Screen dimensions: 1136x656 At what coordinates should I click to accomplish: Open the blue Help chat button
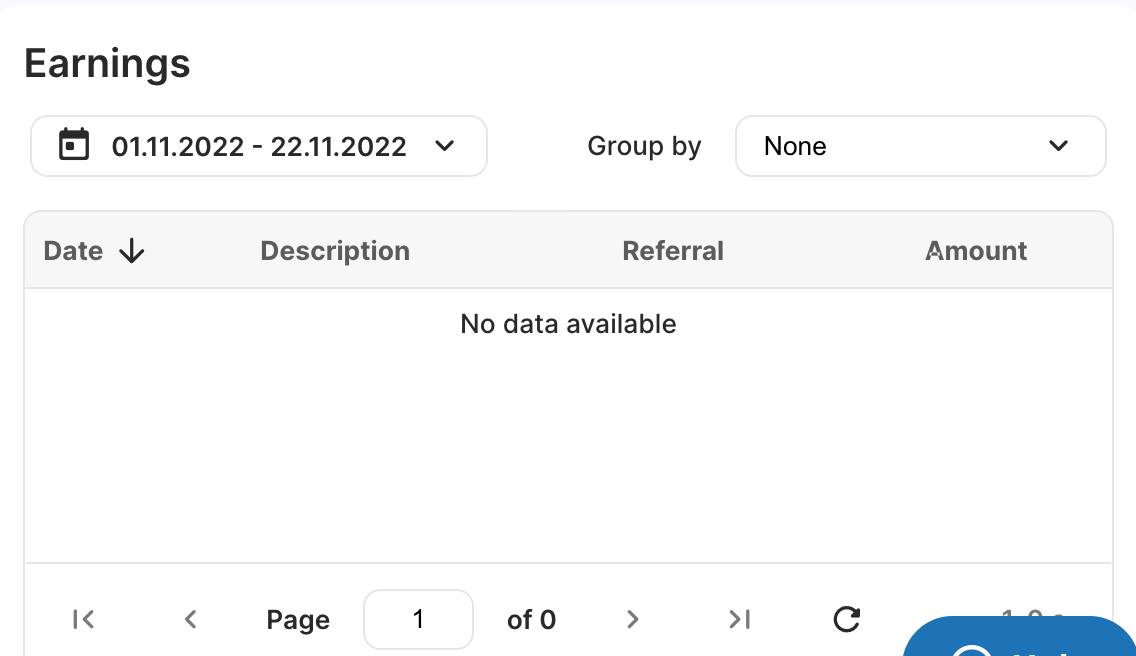1019,636
